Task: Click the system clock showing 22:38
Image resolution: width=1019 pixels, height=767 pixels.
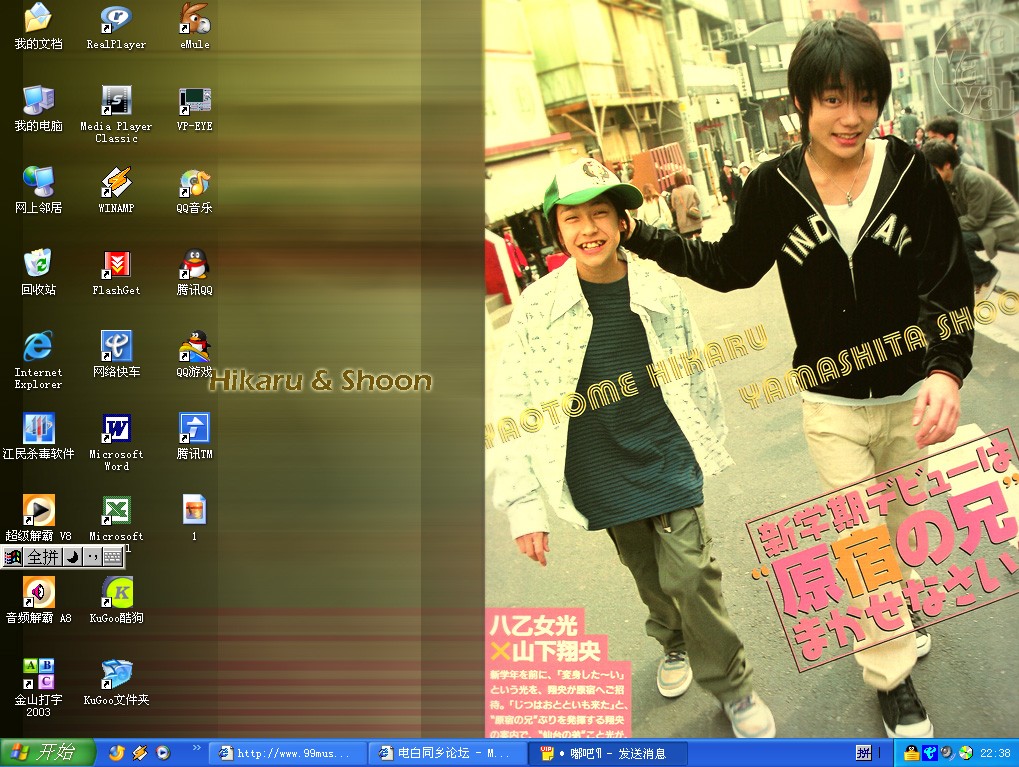Action: pos(995,753)
